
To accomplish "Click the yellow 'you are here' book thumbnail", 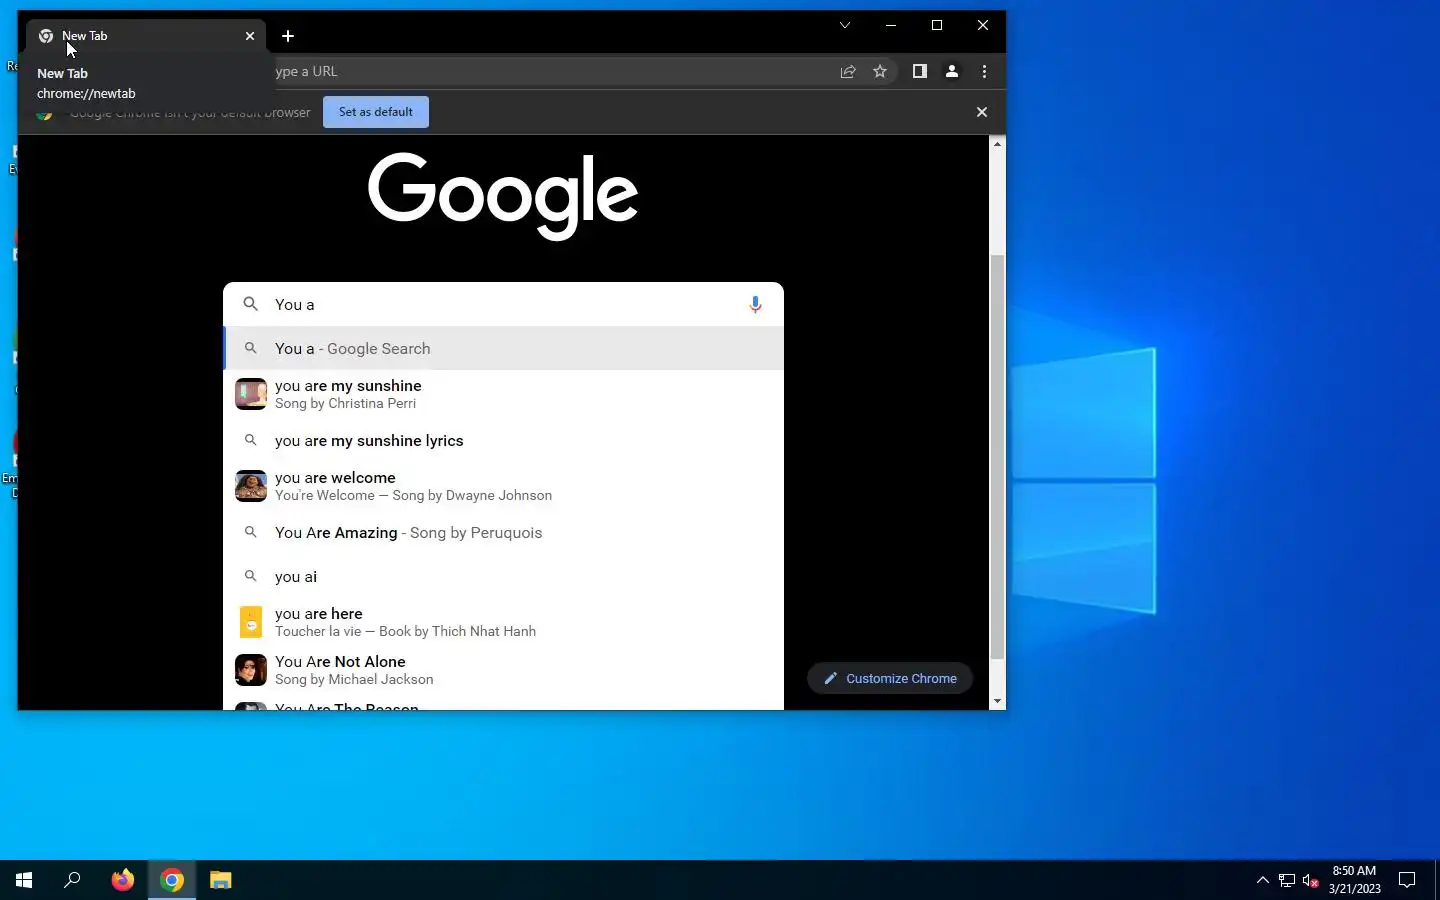I will coord(251,622).
